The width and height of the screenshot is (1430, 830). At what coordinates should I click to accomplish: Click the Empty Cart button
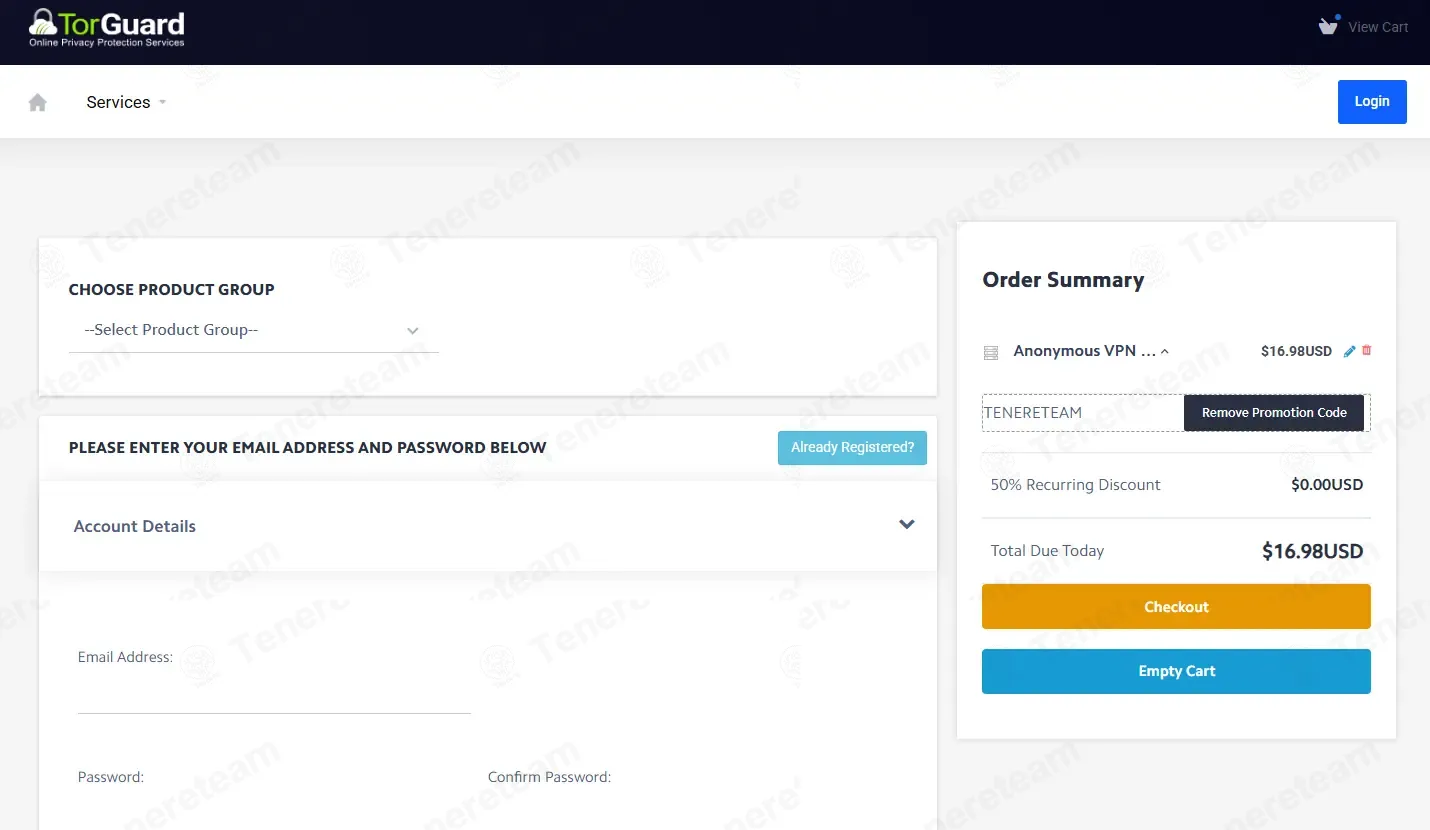click(x=1176, y=671)
